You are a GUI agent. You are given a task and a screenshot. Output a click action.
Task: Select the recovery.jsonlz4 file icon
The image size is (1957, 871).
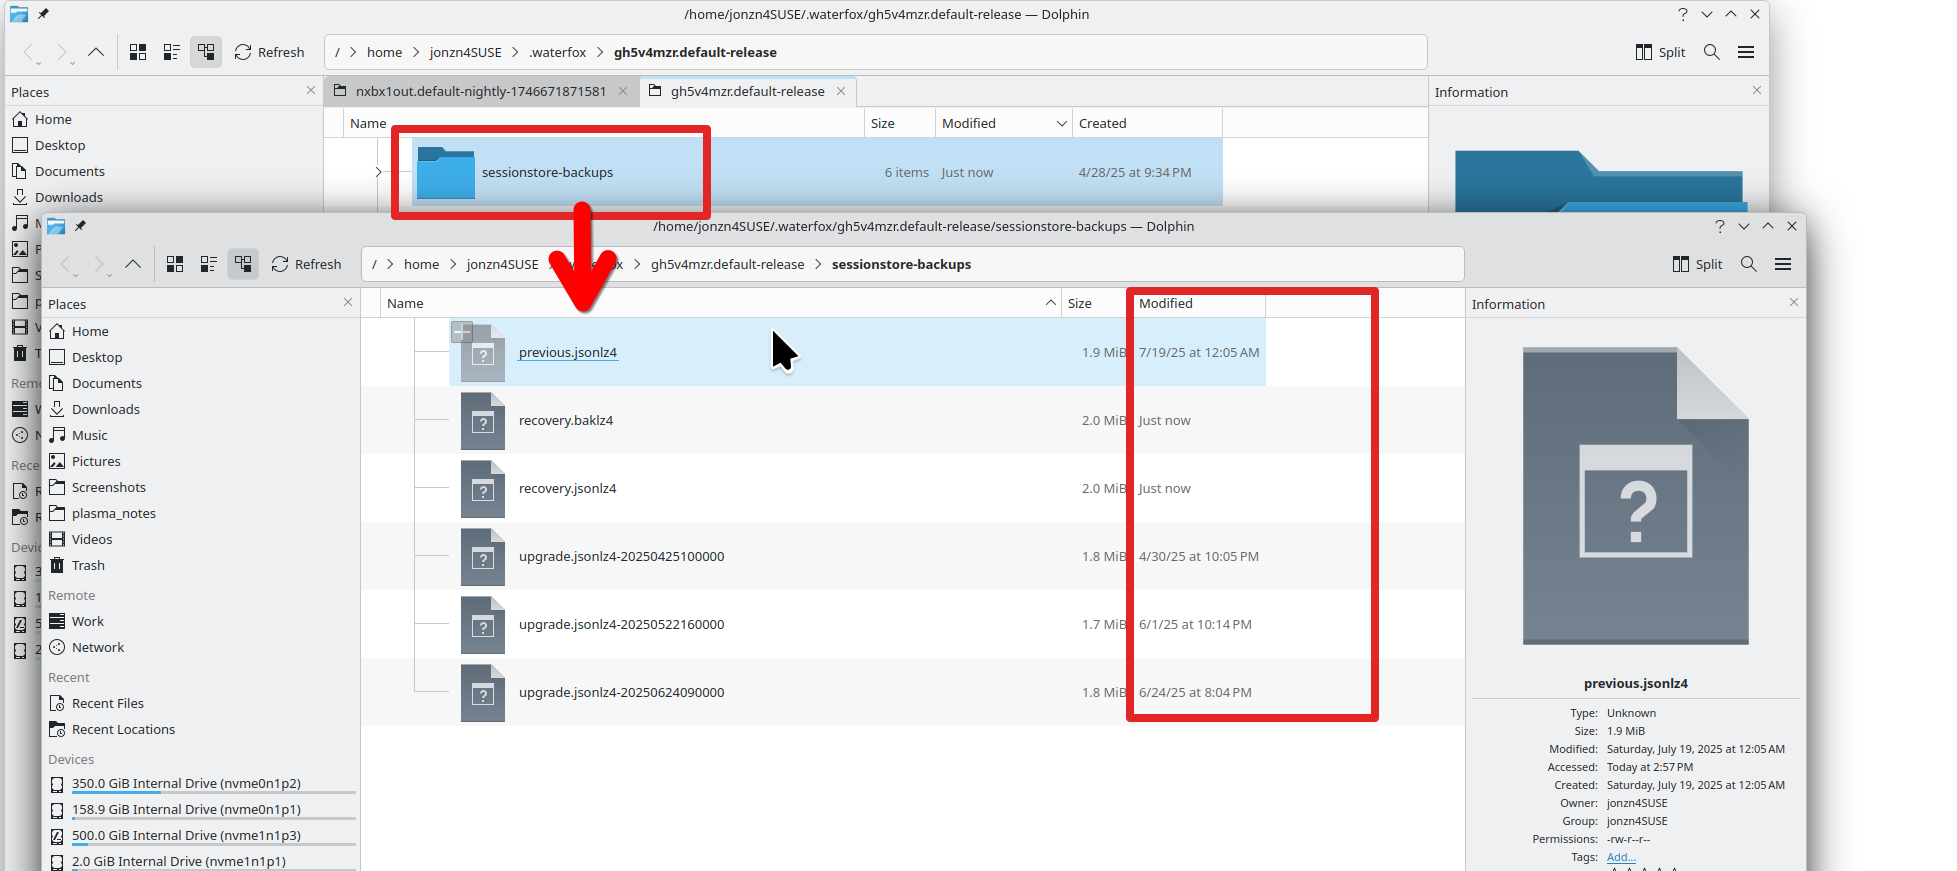coord(482,489)
